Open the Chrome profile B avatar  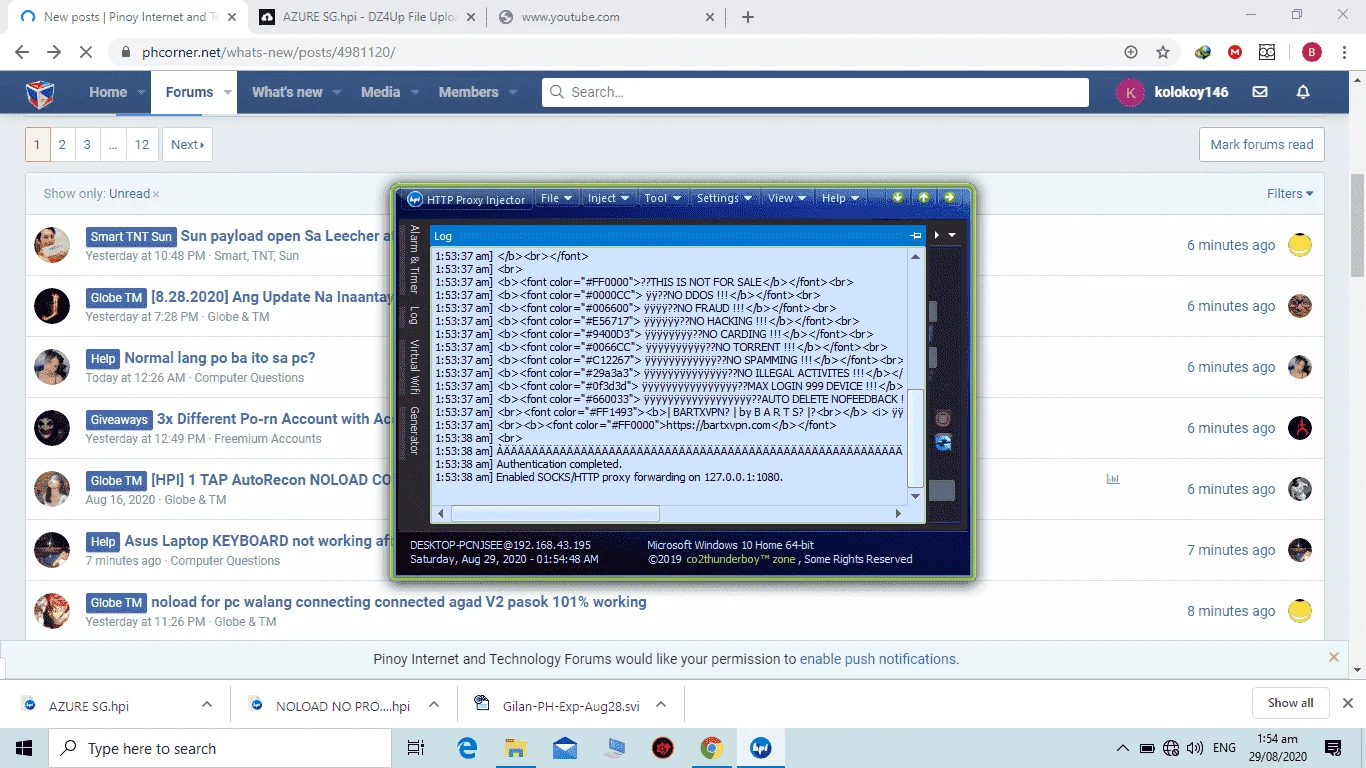coord(1311,52)
